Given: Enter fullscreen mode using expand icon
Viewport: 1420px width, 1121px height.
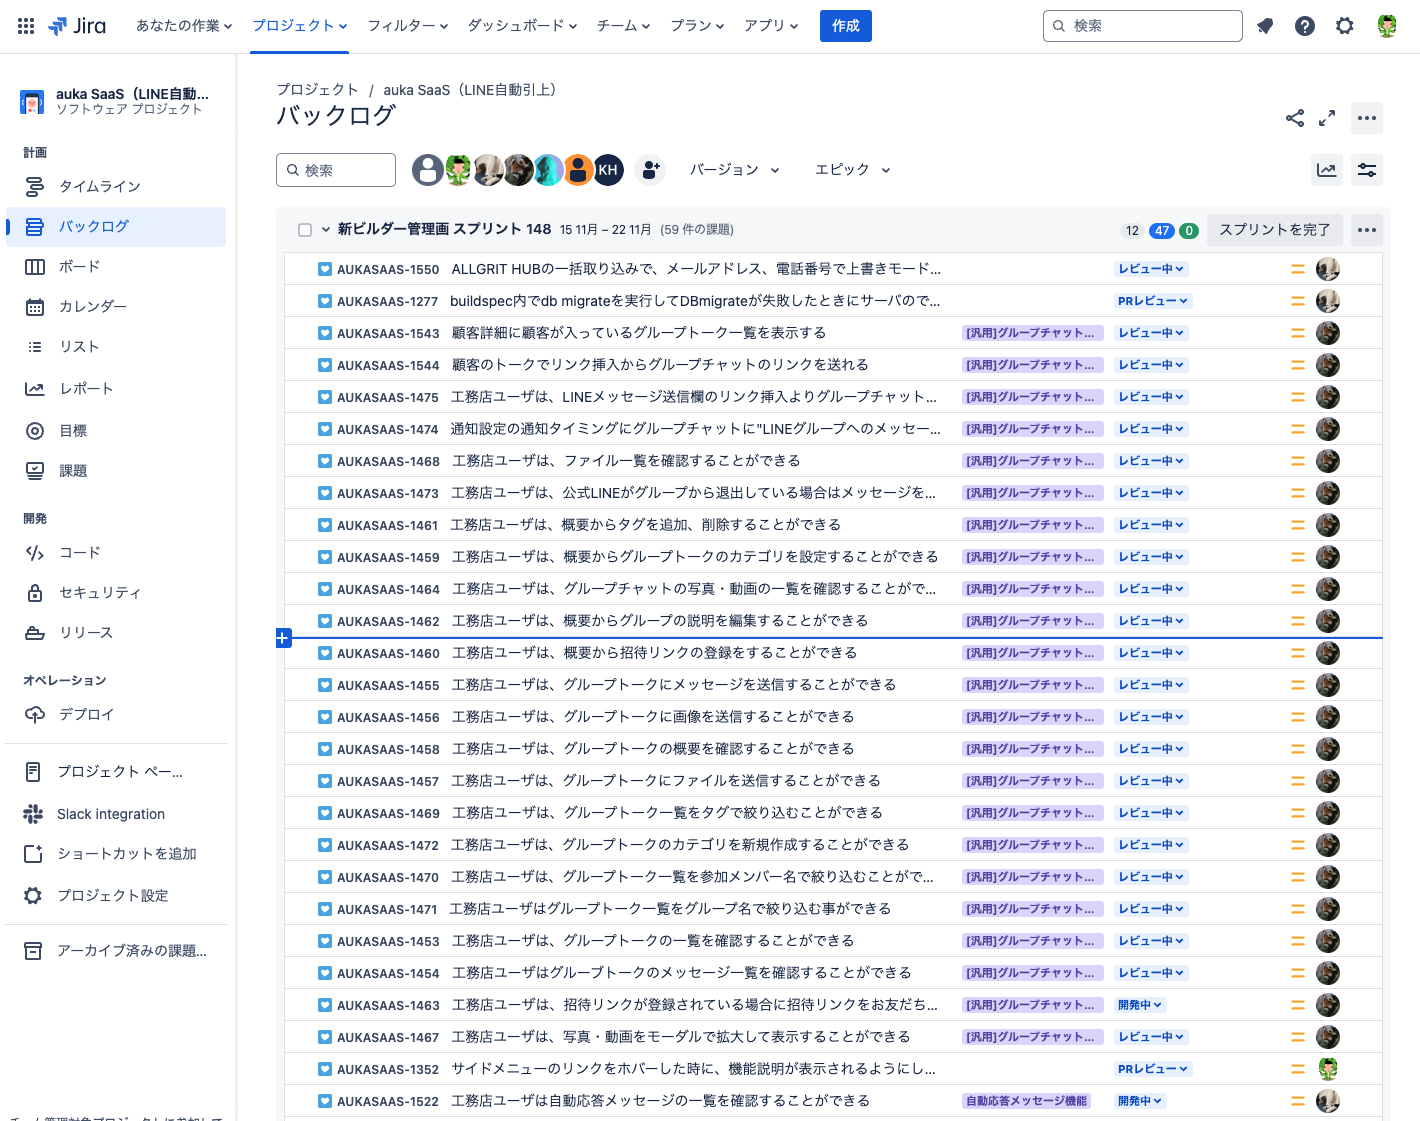Looking at the screenshot, I should click(1327, 118).
